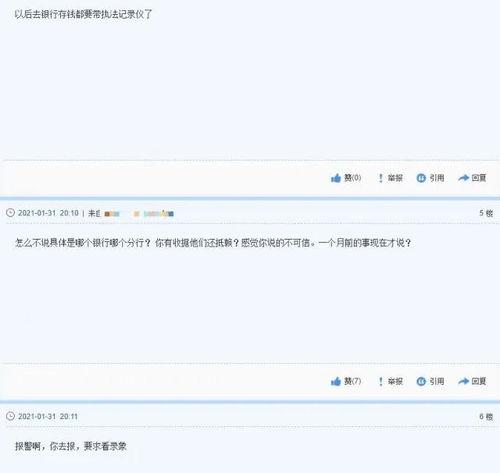Click timestamp 2021-01-31 20:10

click(x=48, y=213)
